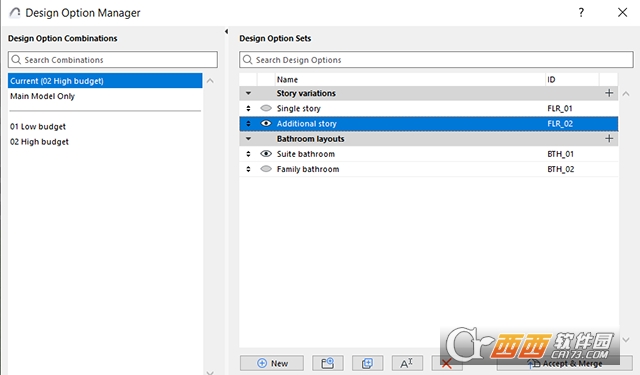Select the Additional story option row
The width and height of the screenshot is (640, 375).
[429, 124]
